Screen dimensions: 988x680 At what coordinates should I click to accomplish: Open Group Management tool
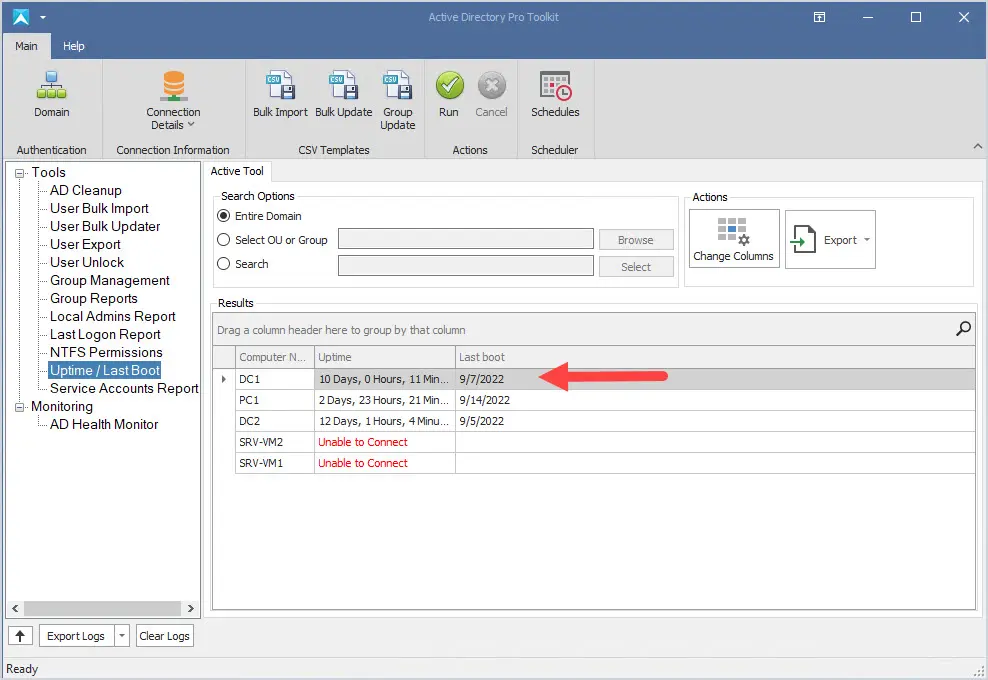pos(110,280)
